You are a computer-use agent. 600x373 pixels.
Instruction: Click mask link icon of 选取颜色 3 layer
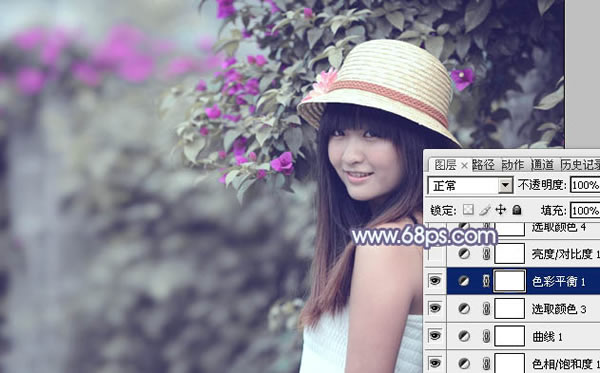pyautogui.click(x=486, y=309)
